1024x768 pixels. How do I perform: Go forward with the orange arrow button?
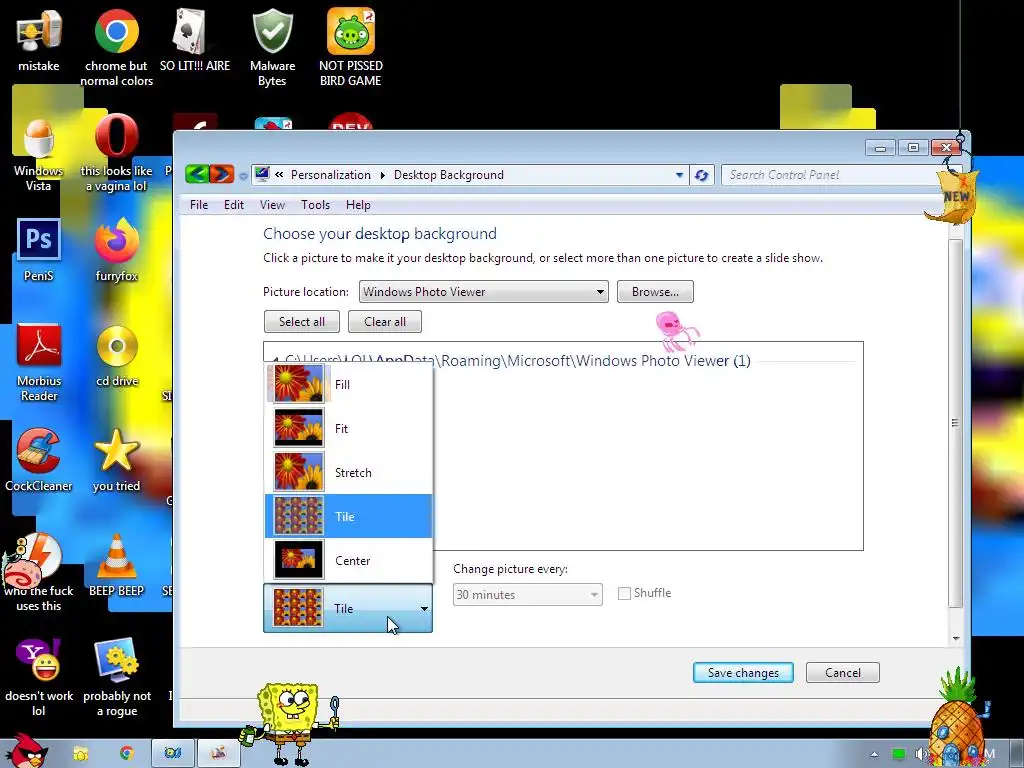coord(222,174)
